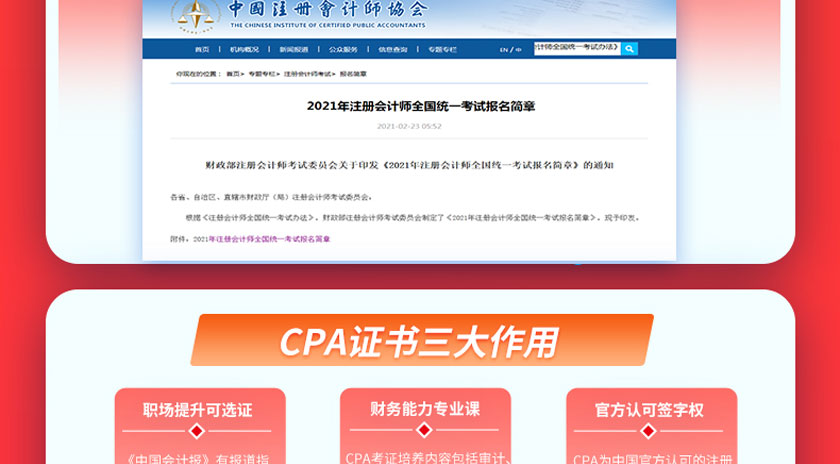Open the 首页 menu item

click(202, 49)
